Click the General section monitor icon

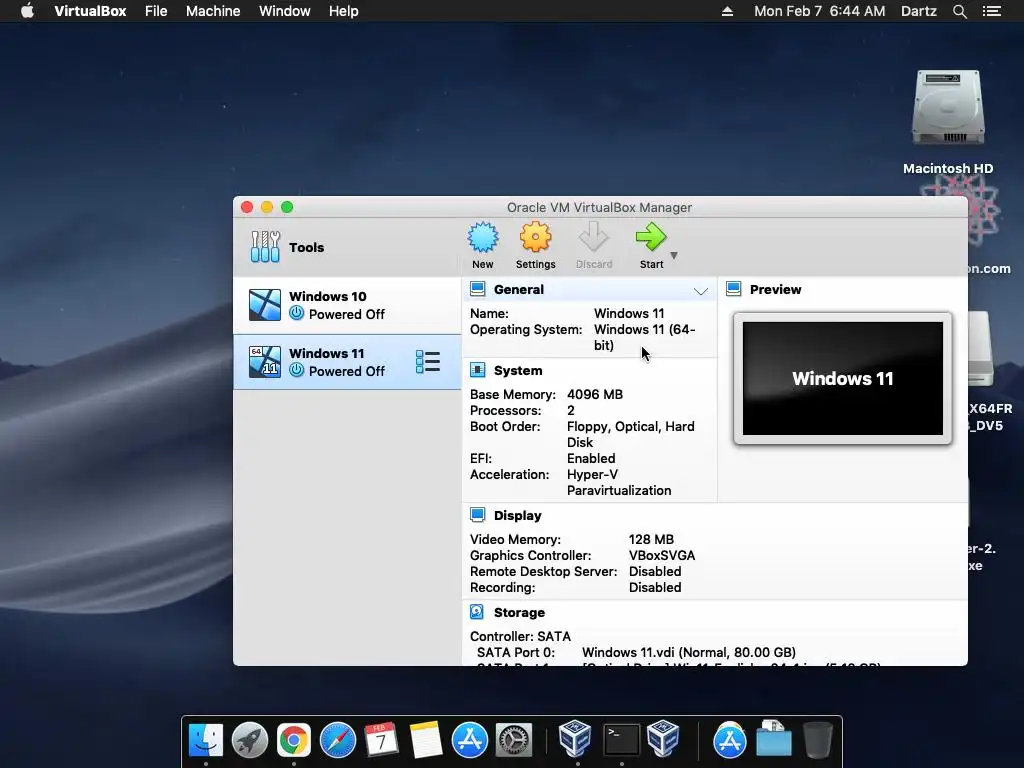click(477, 289)
